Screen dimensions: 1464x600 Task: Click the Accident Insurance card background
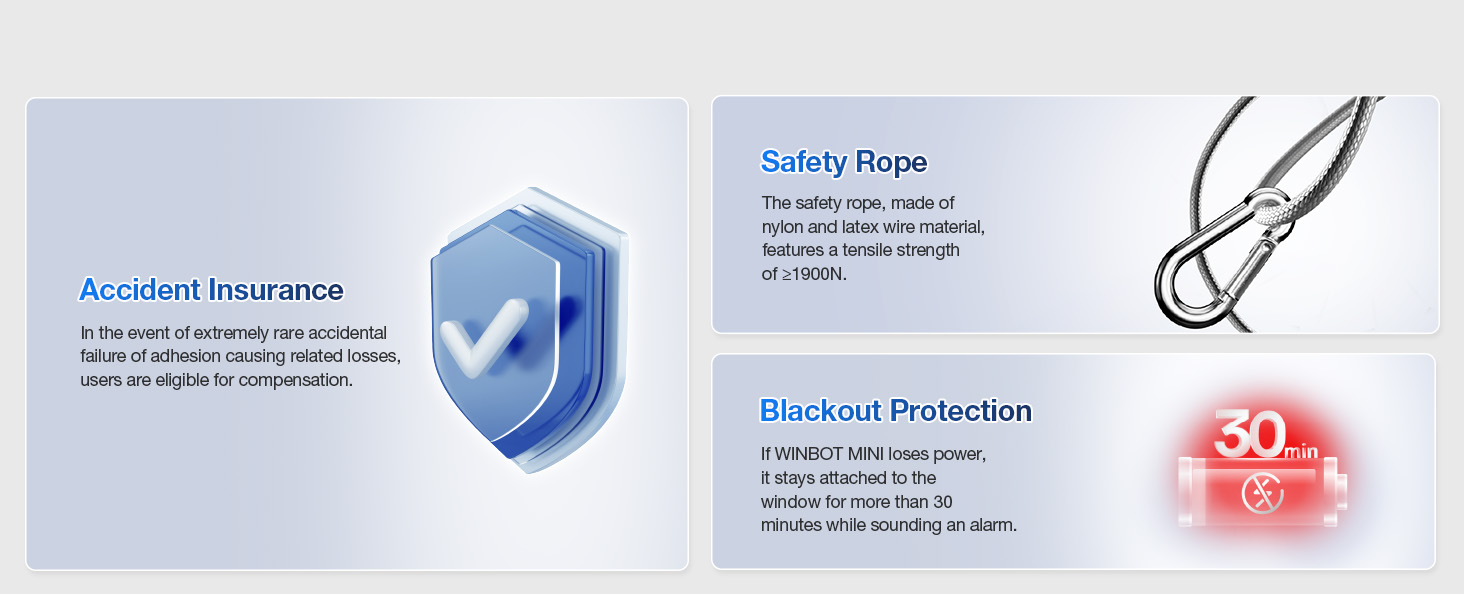click(x=357, y=333)
